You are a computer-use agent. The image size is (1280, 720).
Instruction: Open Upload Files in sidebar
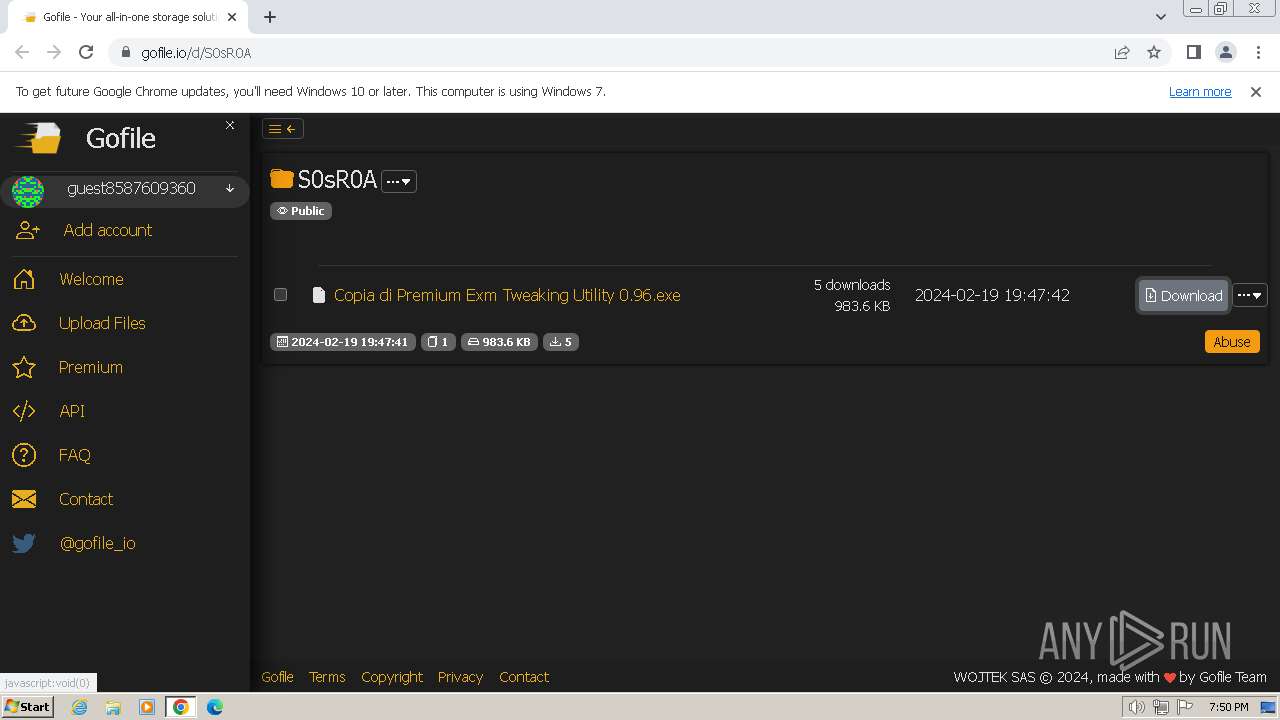coord(102,323)
